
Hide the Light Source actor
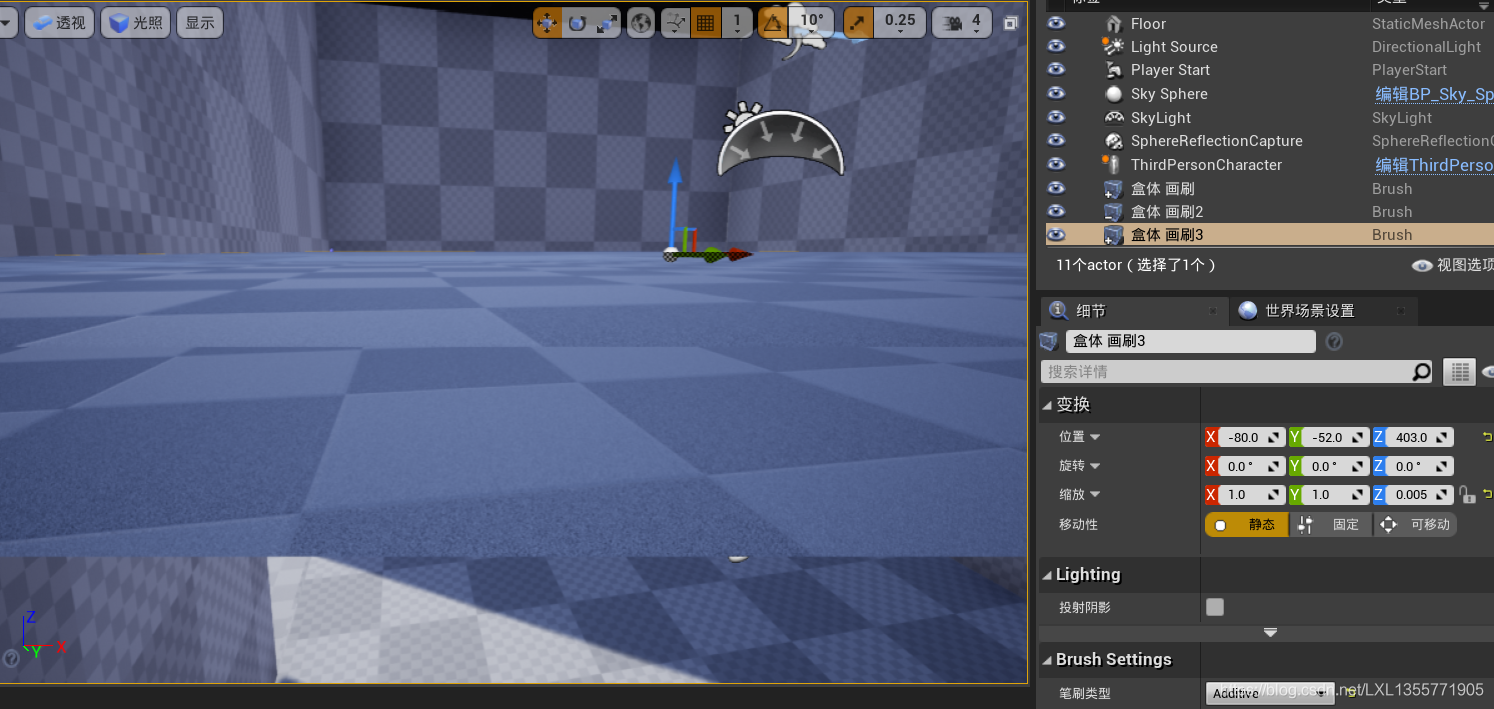click(1056, 46)
